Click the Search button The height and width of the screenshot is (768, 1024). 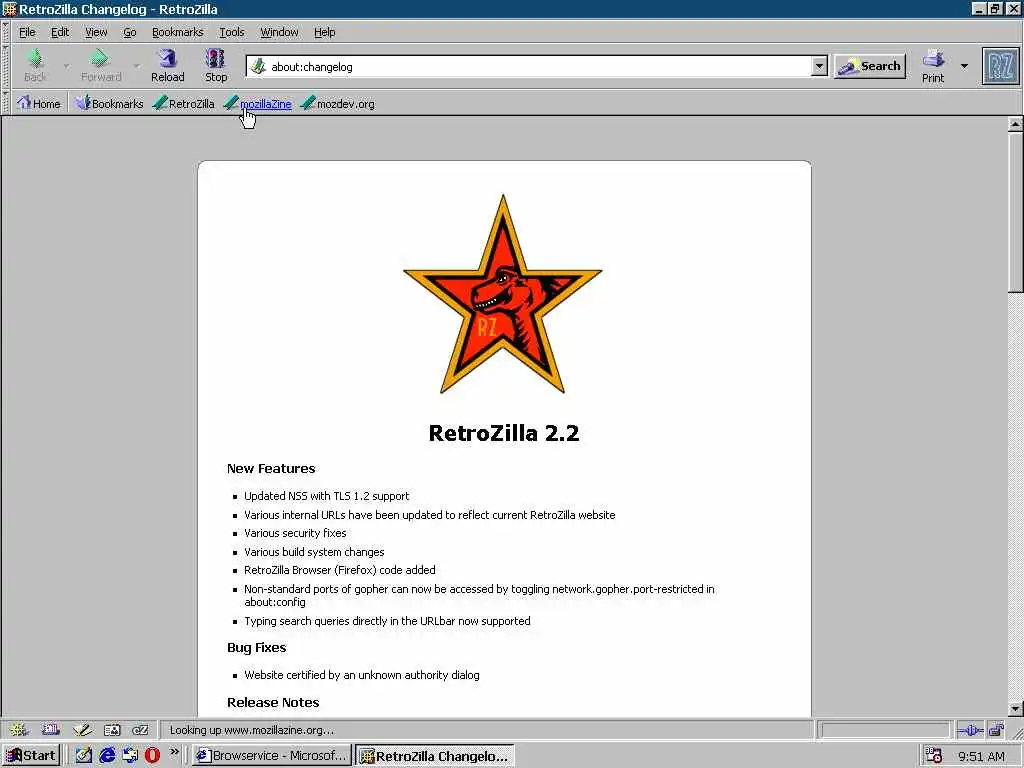tap(870, 66)
